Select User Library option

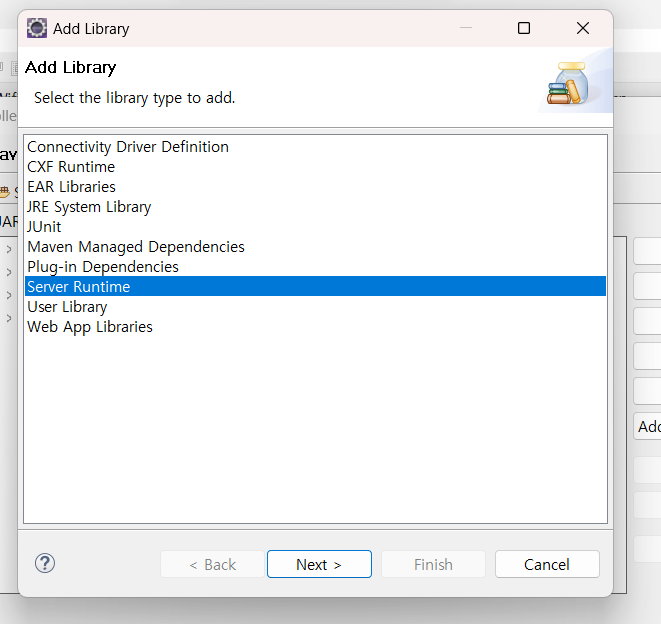(315, 307)
